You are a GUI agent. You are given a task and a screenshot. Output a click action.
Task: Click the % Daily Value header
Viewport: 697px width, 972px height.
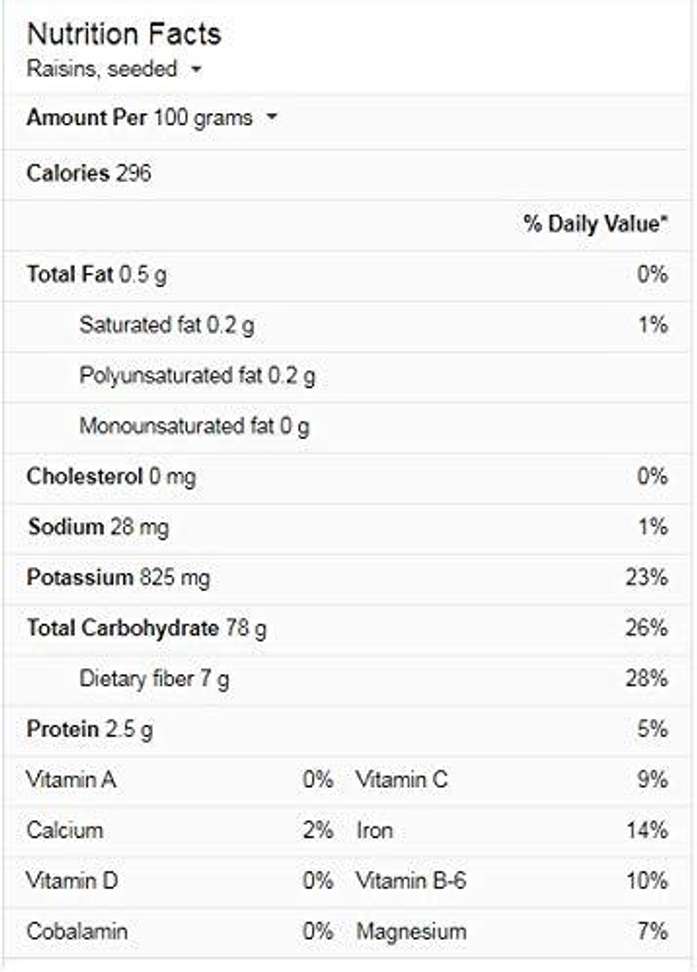pyautogui.click(x=595, y=224)
